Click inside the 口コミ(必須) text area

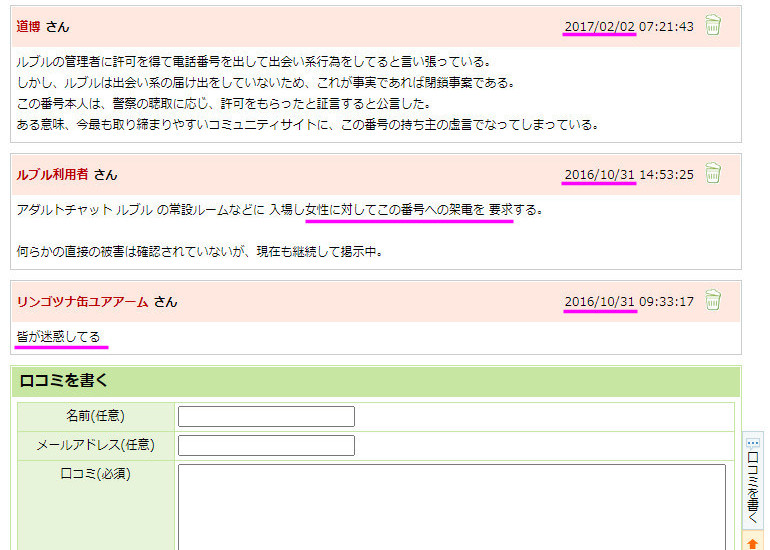[452, 507]
